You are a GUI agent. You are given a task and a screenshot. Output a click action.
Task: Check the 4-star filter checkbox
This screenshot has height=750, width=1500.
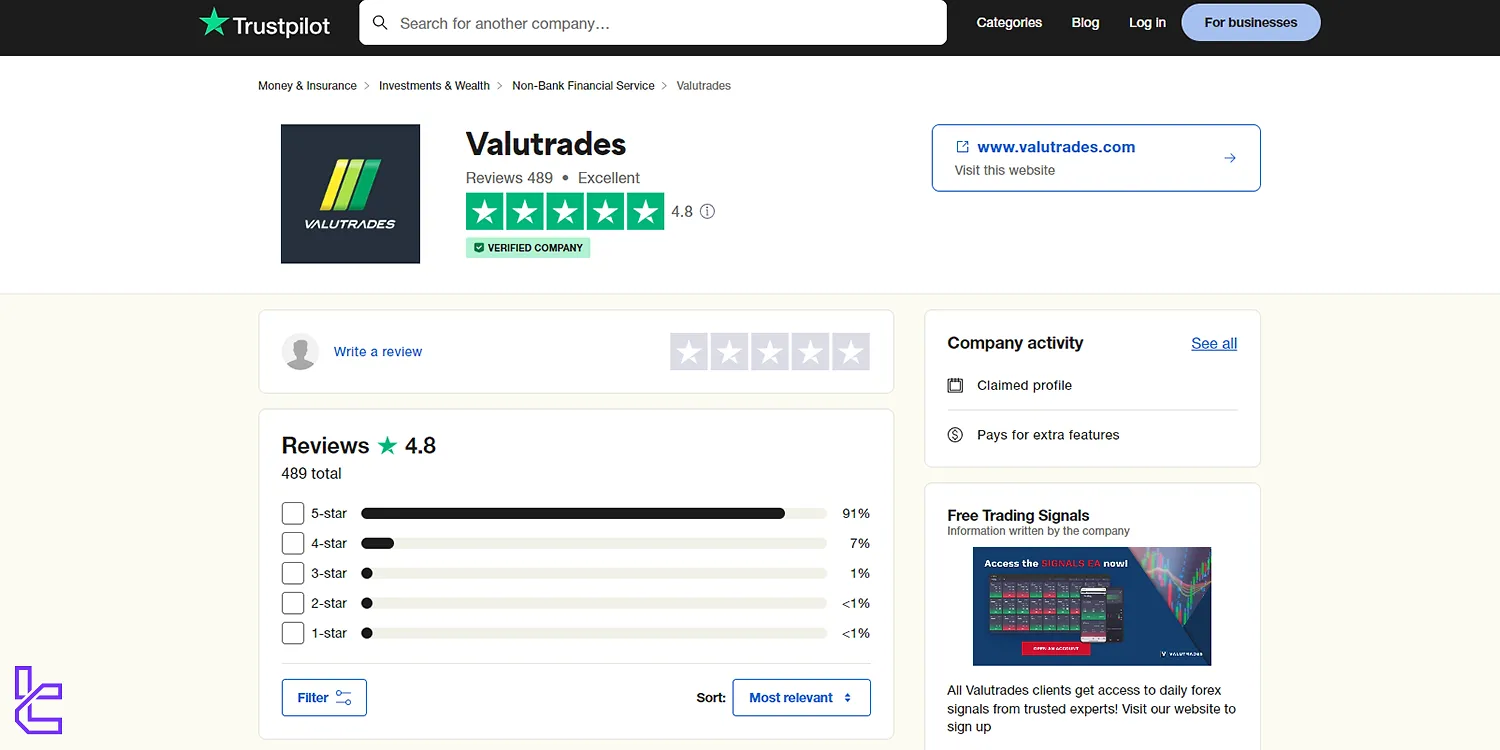click(x=293, y=543)
